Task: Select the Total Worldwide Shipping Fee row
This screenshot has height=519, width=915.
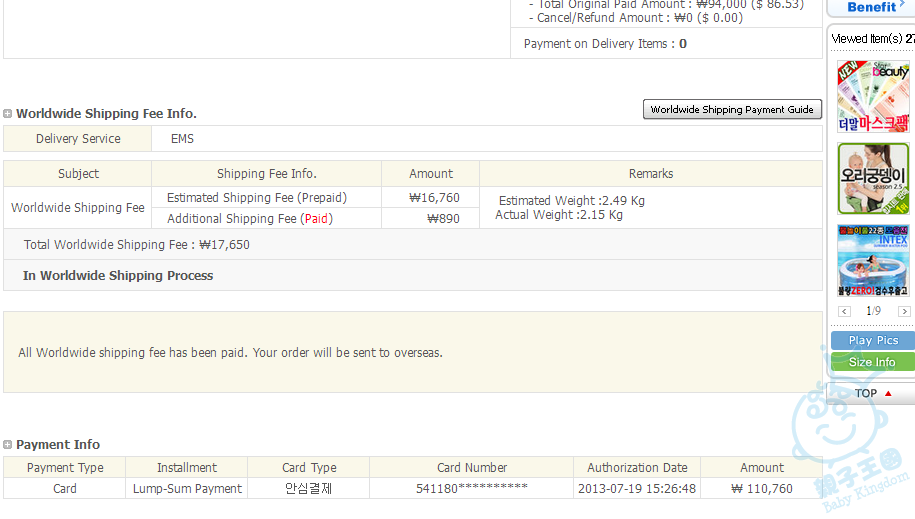Action: pos(413,245)
